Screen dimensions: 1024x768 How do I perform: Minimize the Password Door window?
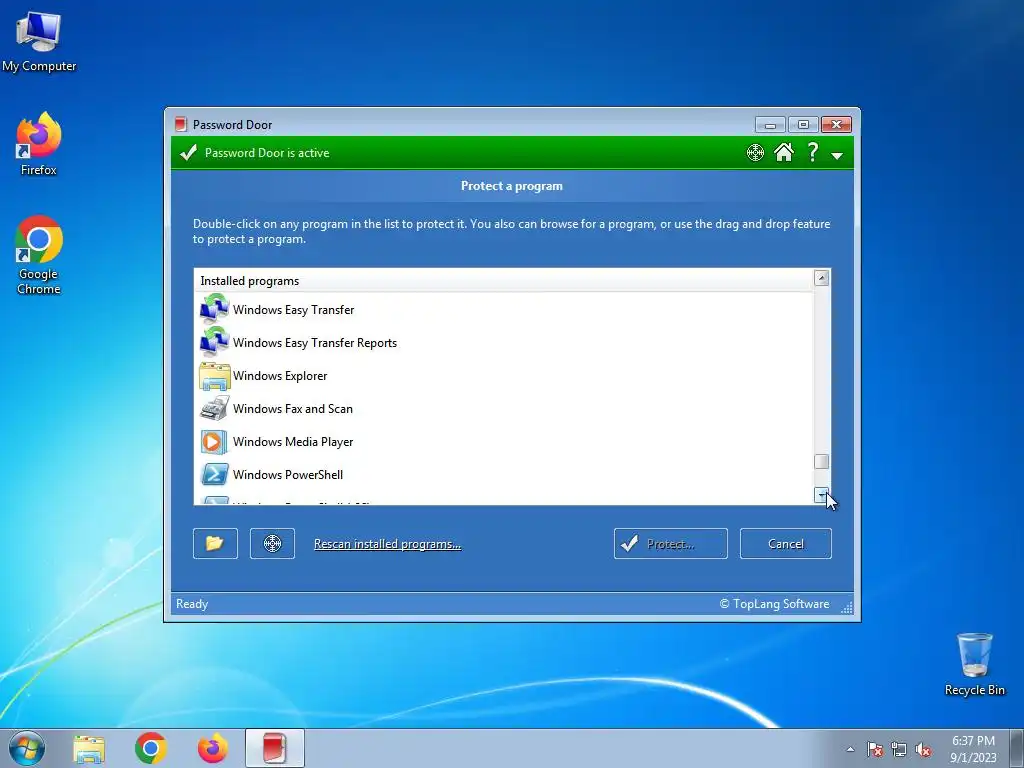(770, 124)
